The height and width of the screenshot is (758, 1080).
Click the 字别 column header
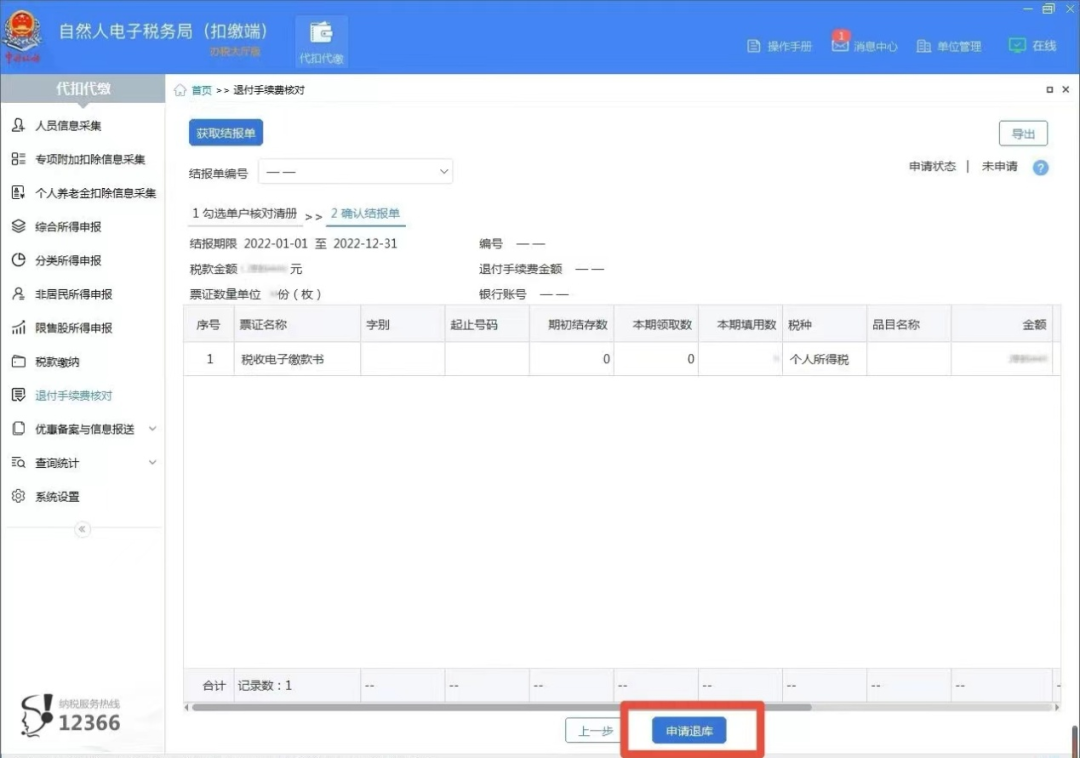pos(402,324)
